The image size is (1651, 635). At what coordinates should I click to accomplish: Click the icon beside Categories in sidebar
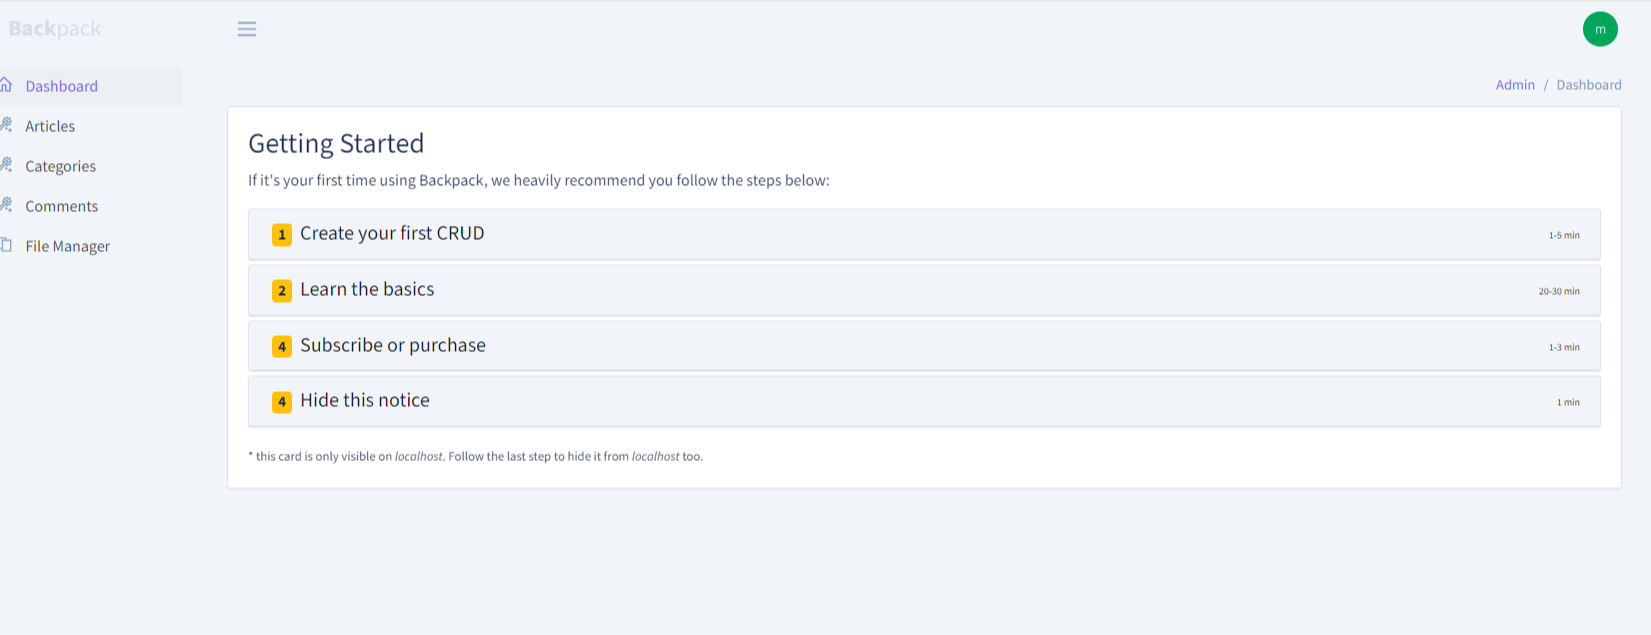tap(6, 165)
